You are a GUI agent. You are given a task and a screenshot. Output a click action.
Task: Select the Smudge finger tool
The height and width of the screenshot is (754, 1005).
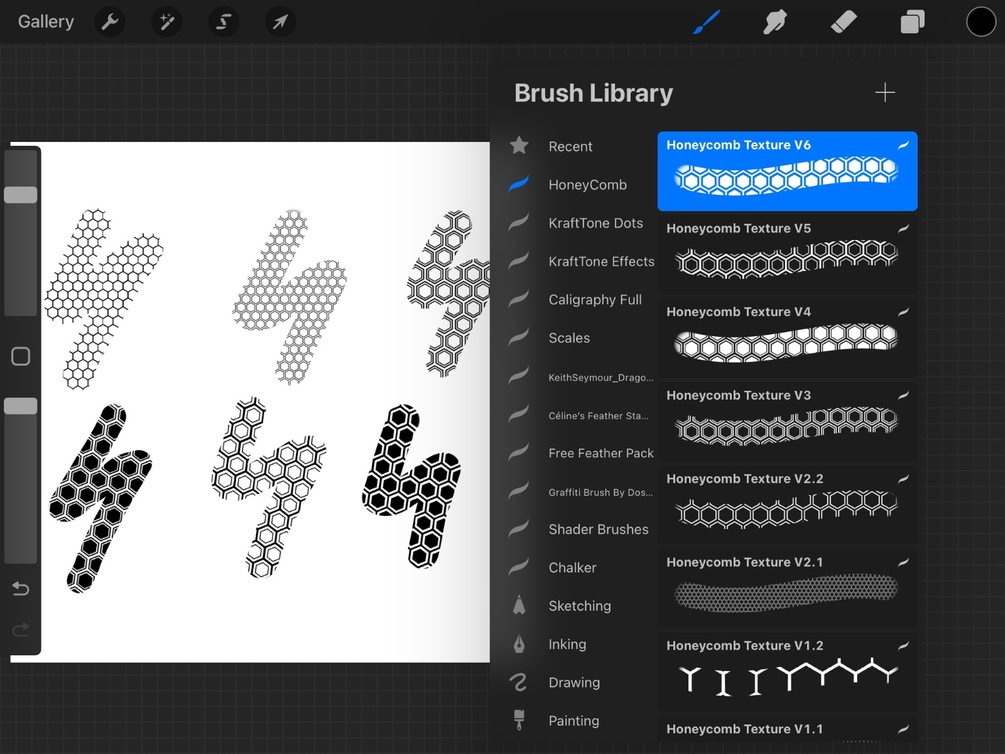(775, 22)
